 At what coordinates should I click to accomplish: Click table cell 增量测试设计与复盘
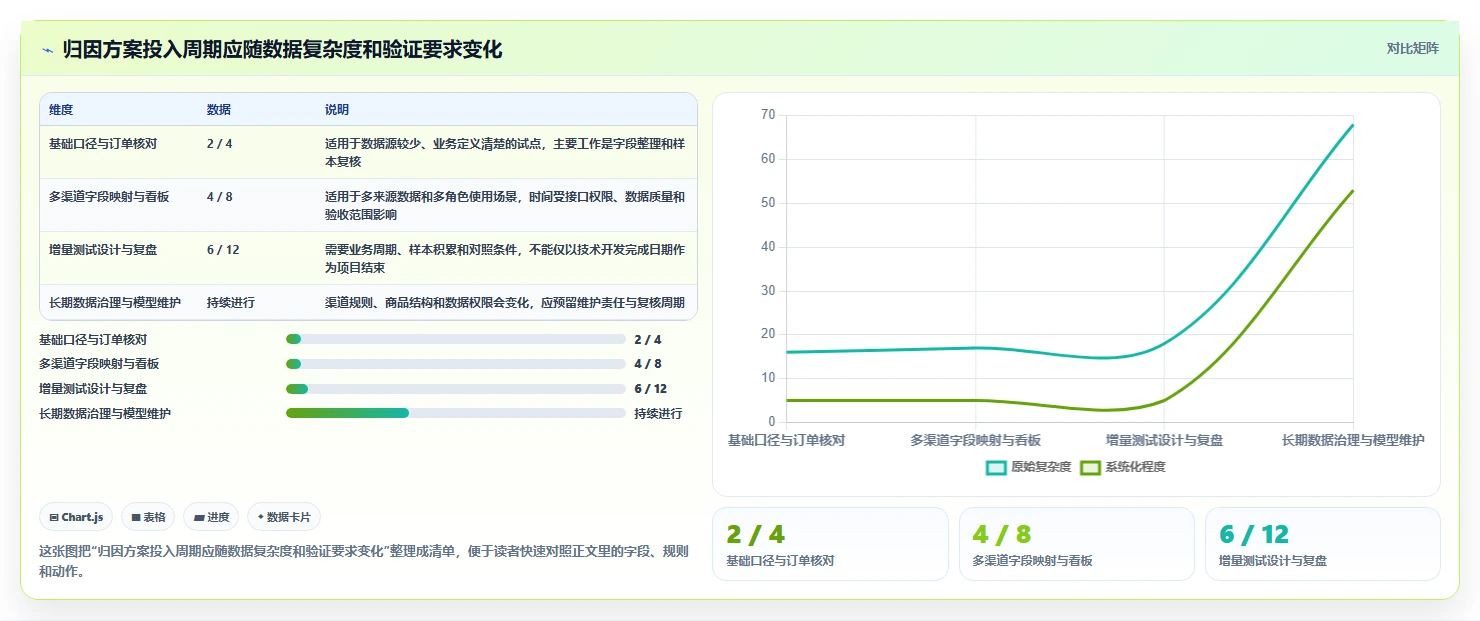click(103, 250)
